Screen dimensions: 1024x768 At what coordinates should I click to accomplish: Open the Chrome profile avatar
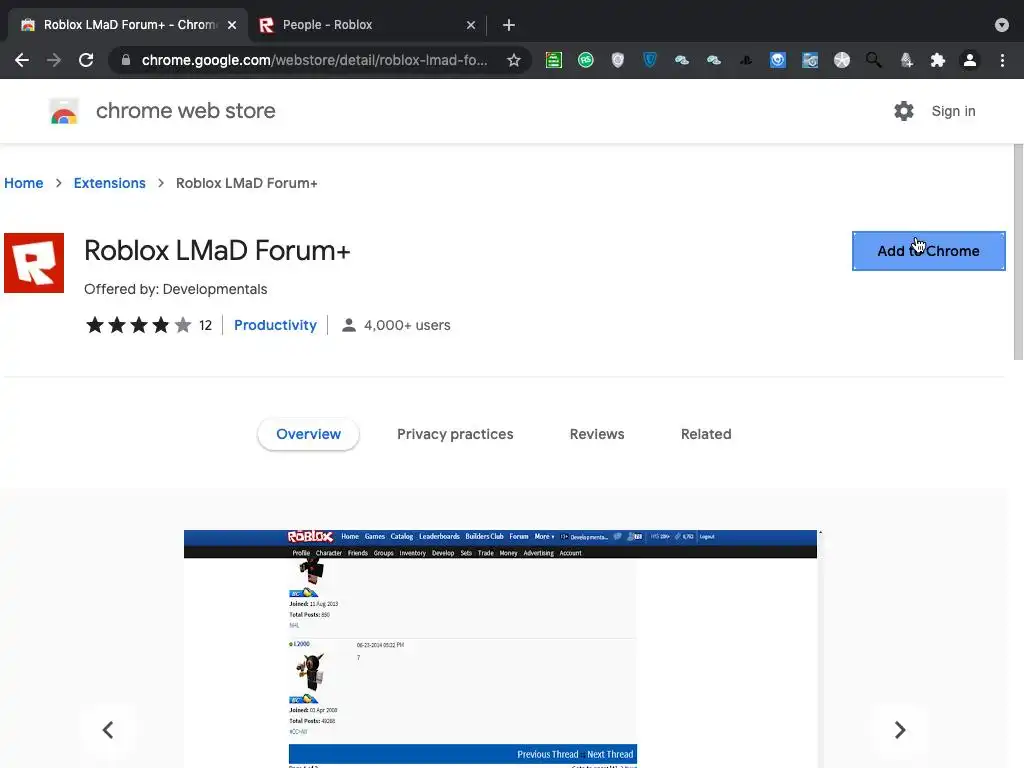[x=970, y=60]
